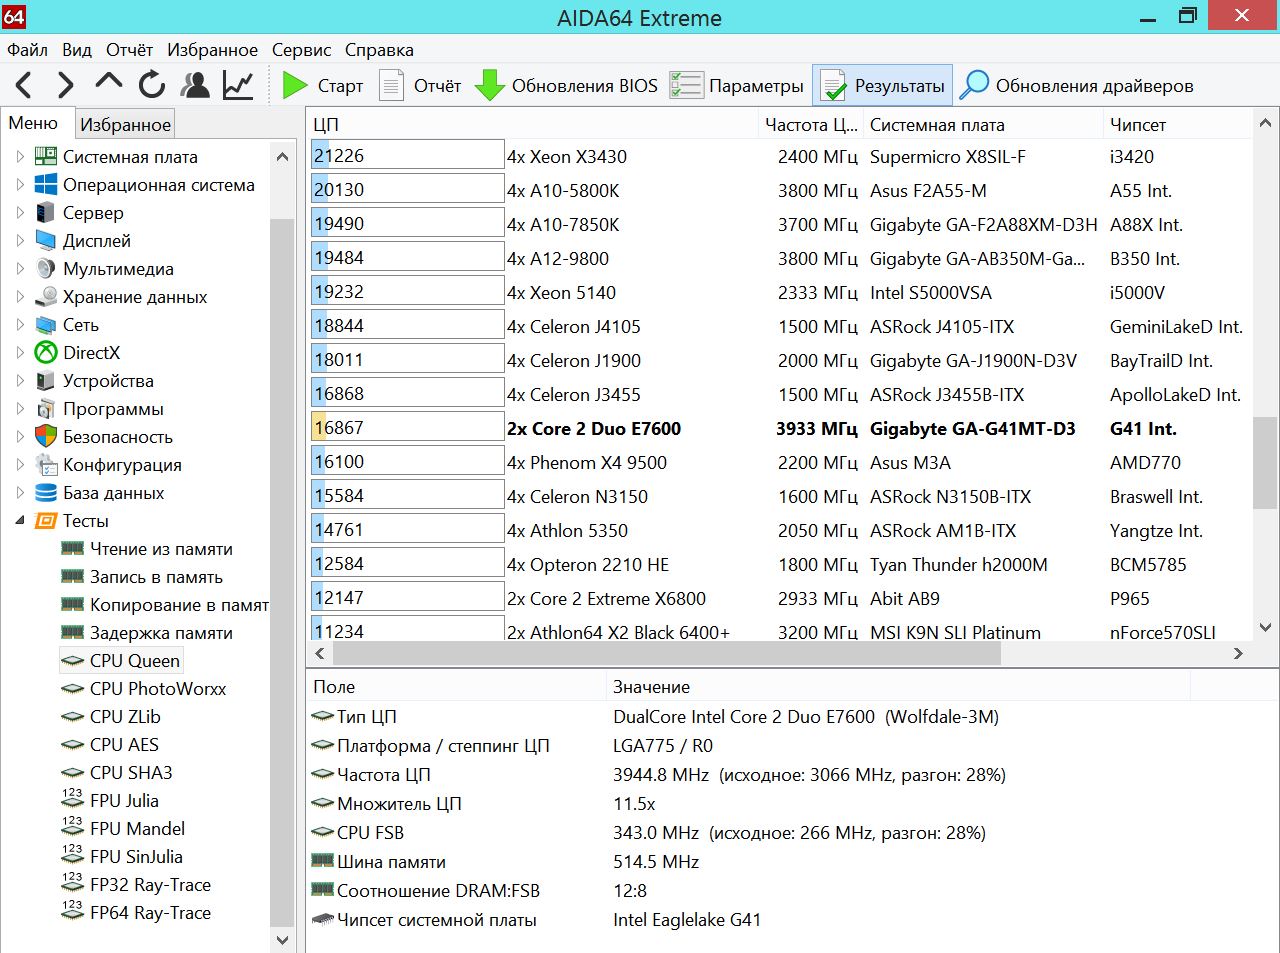Expand the DirectX tree node
1280x953 pixels.
click(20, 353)
